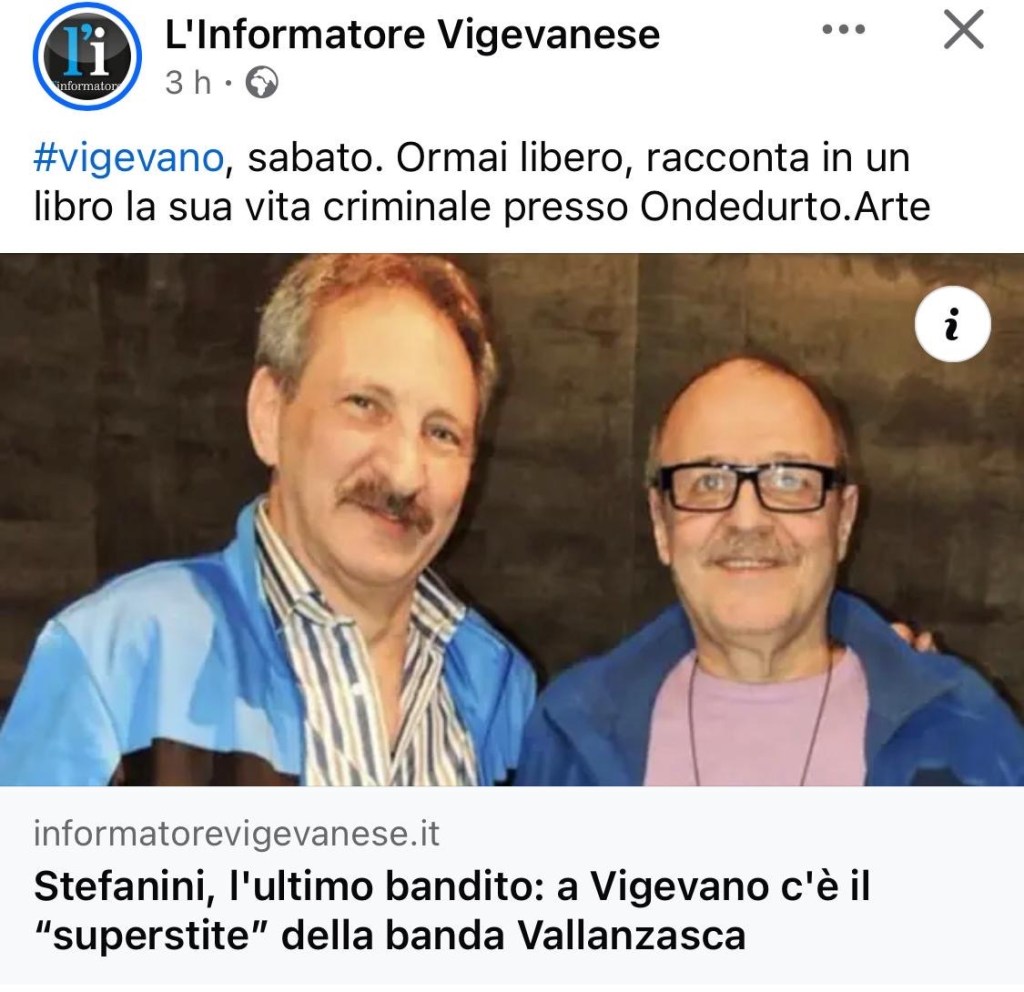Click the headline line mentioning "banda Vallanzasca"
Screen dimensions: 1024x992
pyautogui.click(x=389, y=935)
